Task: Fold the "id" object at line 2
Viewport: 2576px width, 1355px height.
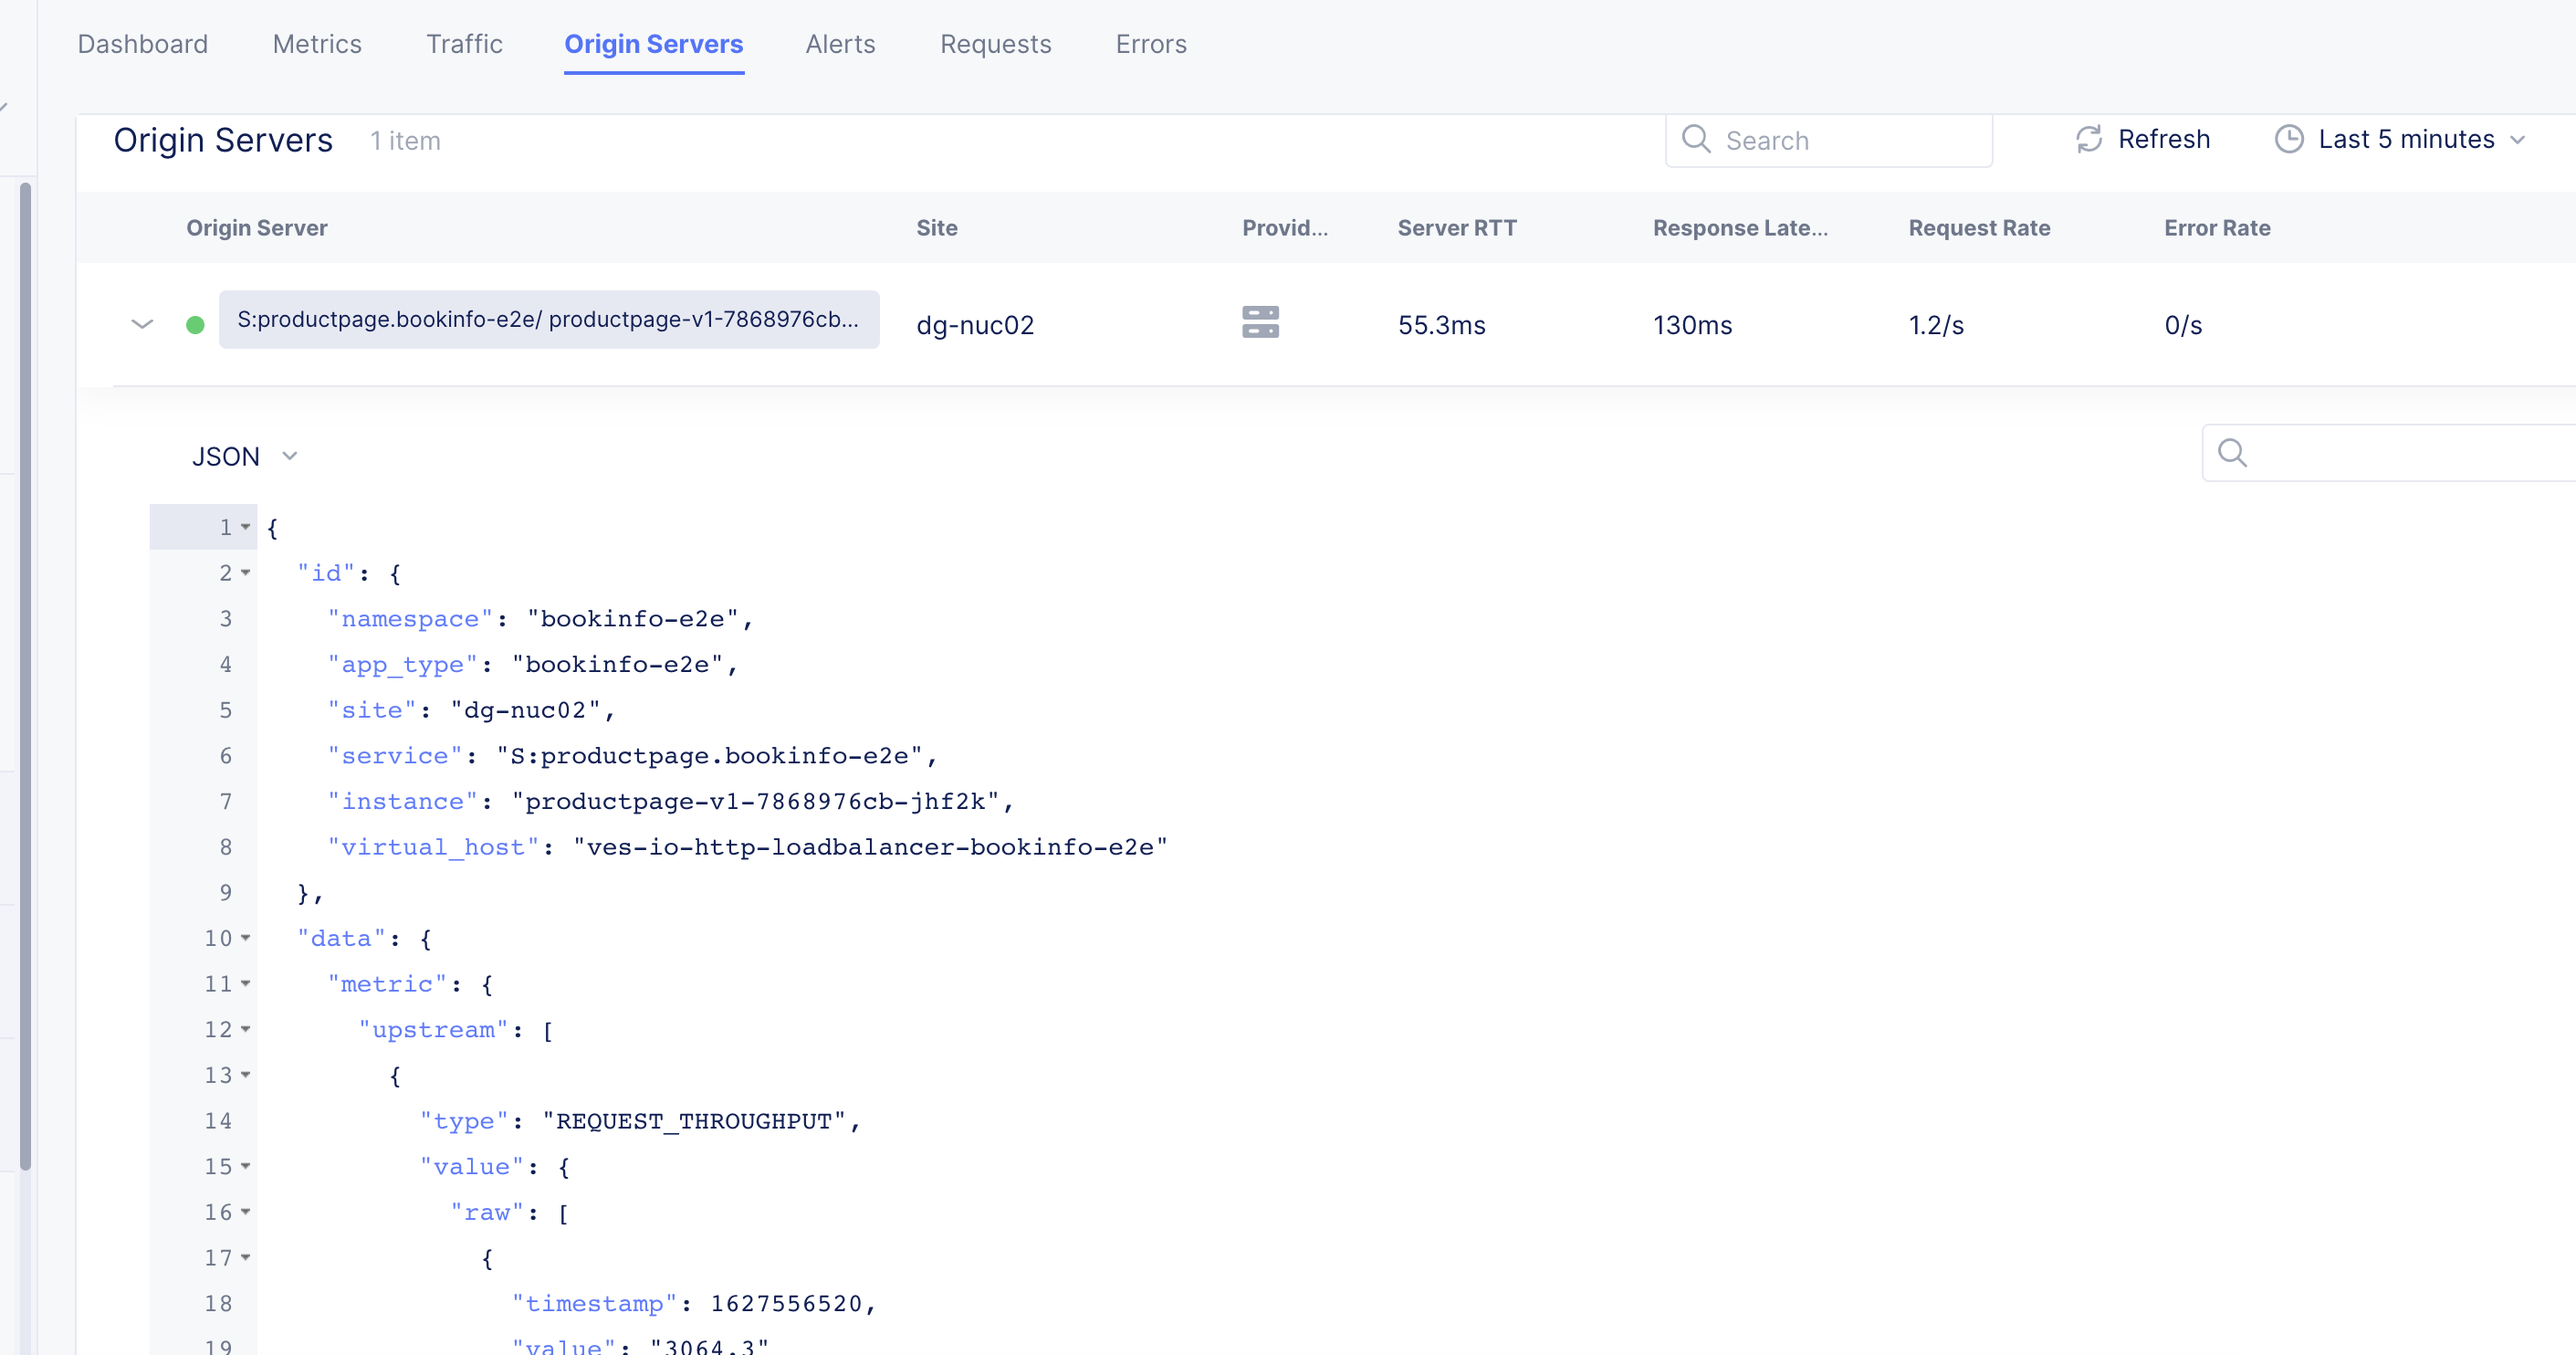Action: [x=246, y=573]
